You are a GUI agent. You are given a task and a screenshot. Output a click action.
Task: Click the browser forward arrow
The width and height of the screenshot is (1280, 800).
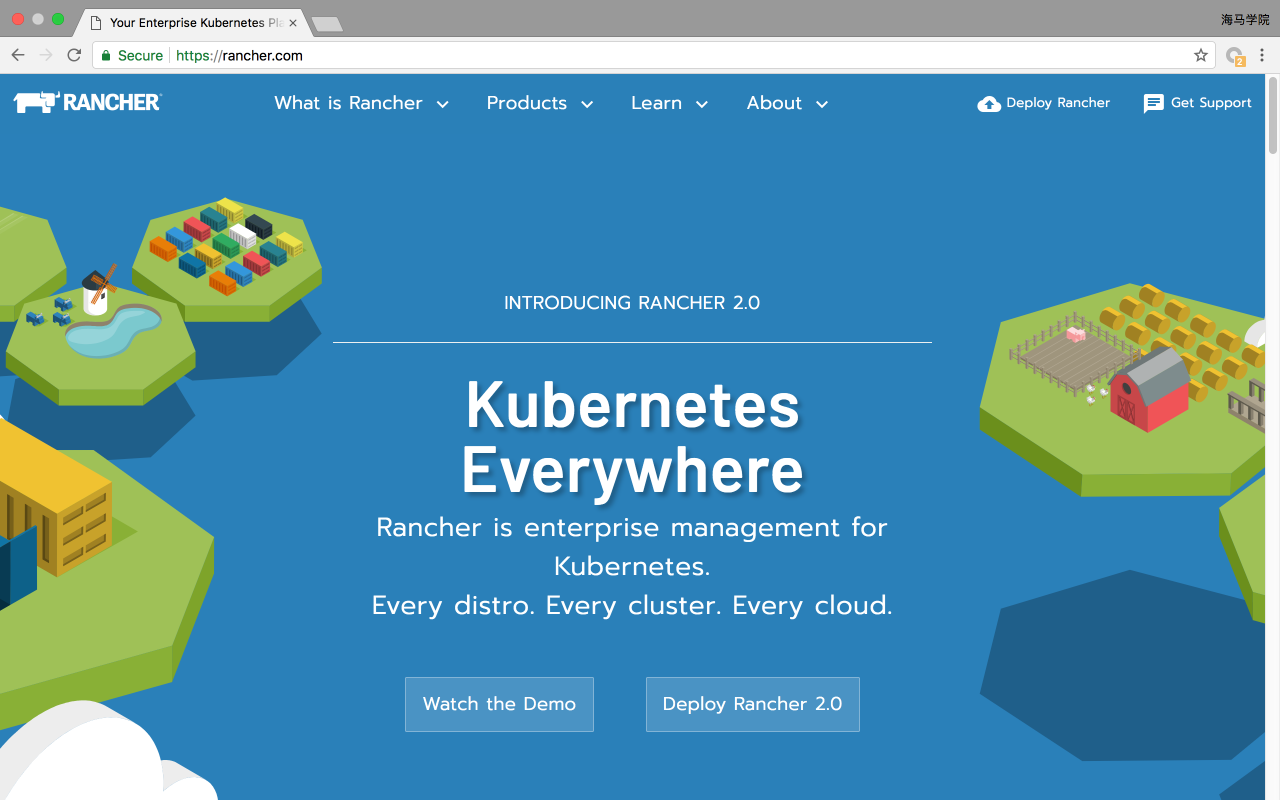pyautogui.click(x=46, y=55)
